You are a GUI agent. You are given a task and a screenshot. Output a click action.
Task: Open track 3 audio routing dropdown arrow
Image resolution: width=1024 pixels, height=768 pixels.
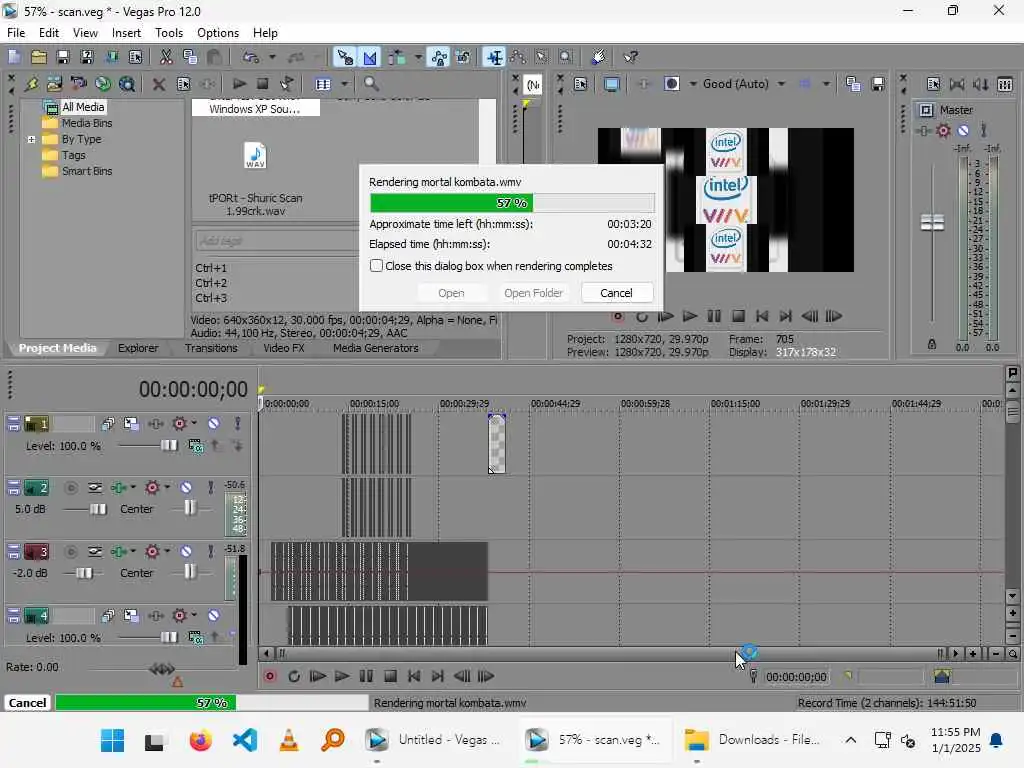133,551
